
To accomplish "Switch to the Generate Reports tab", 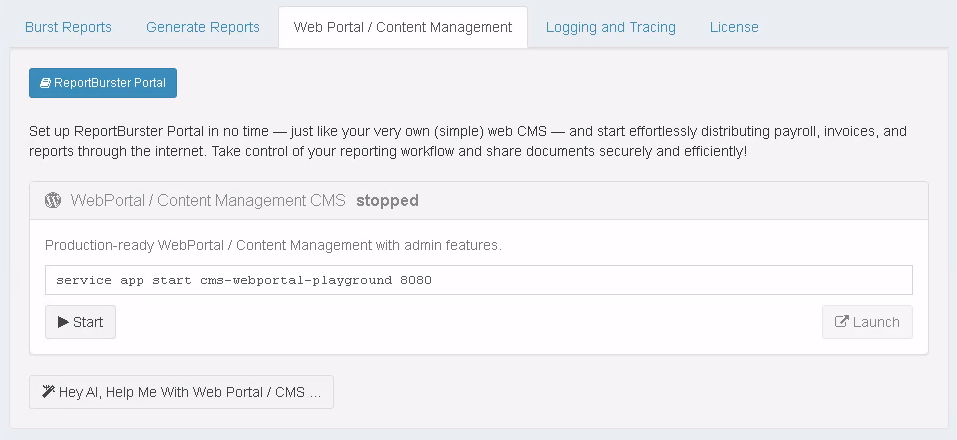I will click(203, 27).
